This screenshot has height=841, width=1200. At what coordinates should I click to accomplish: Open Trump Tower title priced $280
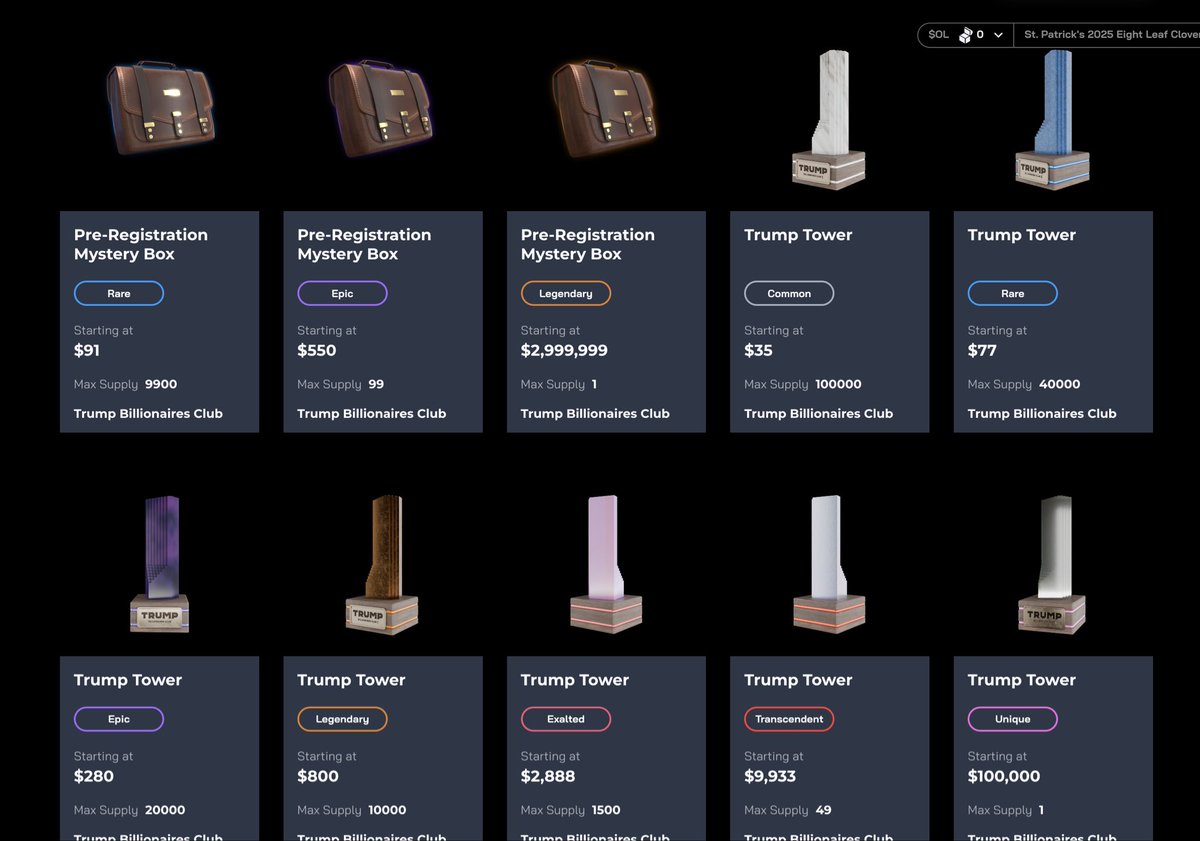click(x=128, y=680)
